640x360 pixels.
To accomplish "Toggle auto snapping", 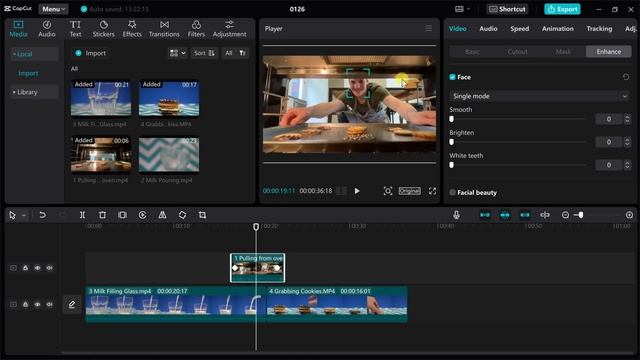I will pos(505,215).
